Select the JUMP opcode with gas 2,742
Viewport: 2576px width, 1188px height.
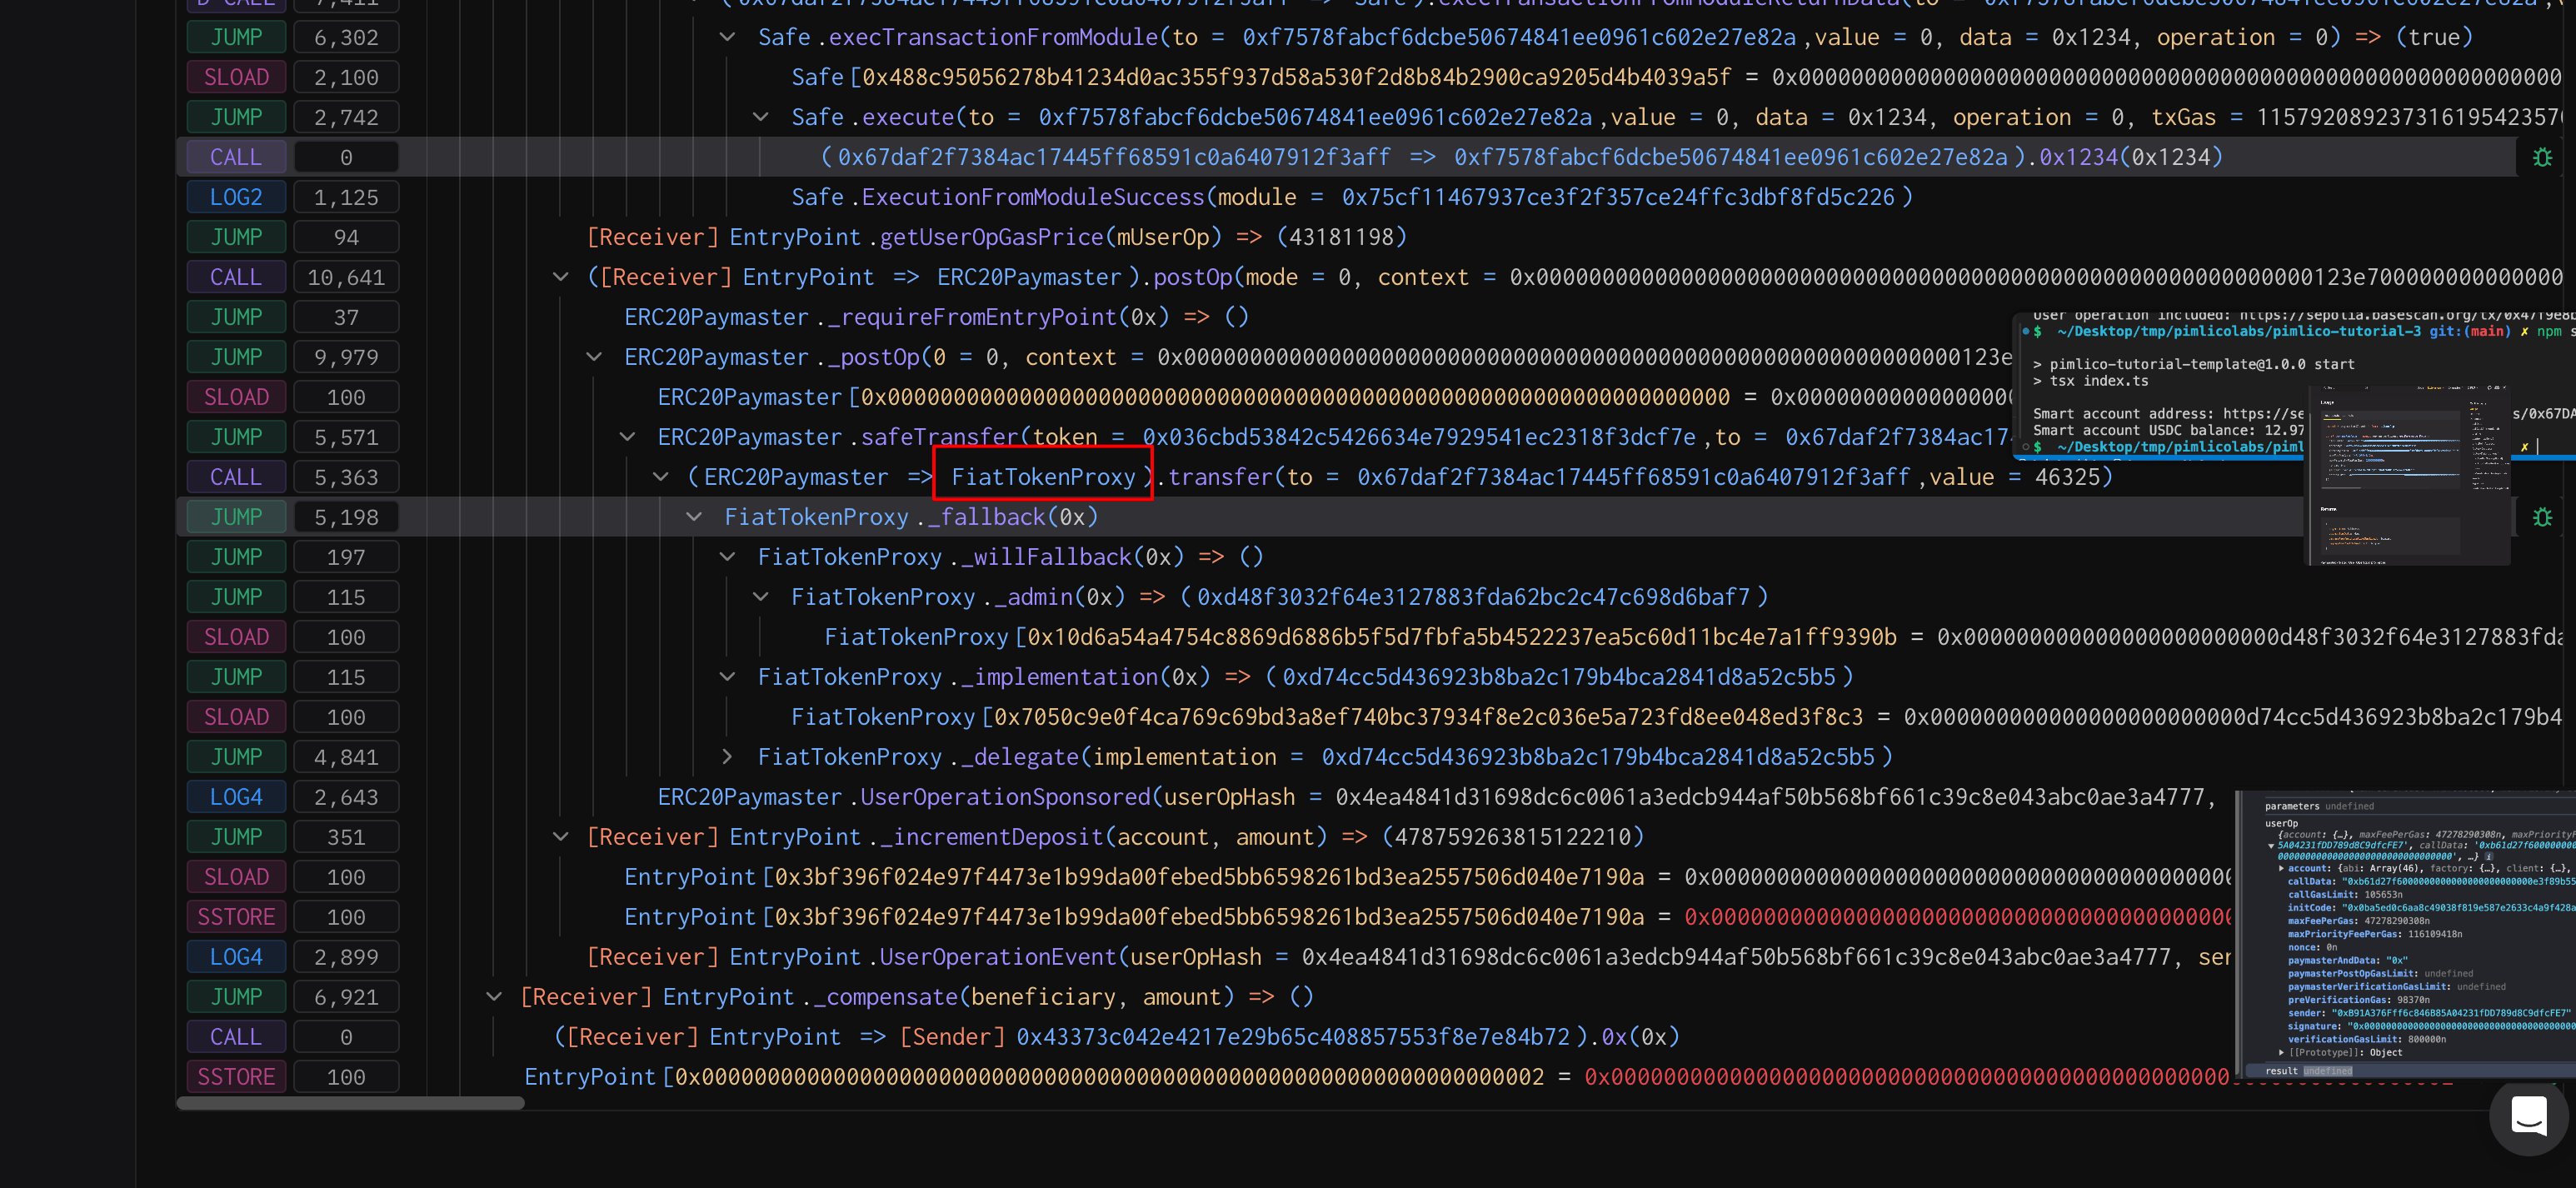point(236,117)
